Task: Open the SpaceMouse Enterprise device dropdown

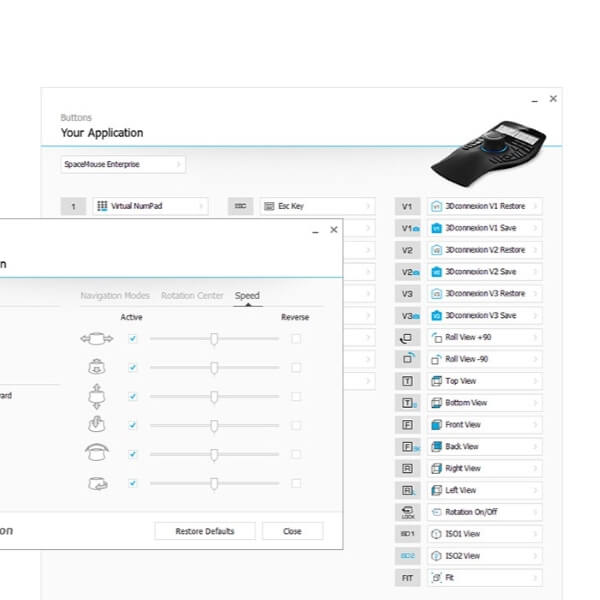Action: [123, 165]
